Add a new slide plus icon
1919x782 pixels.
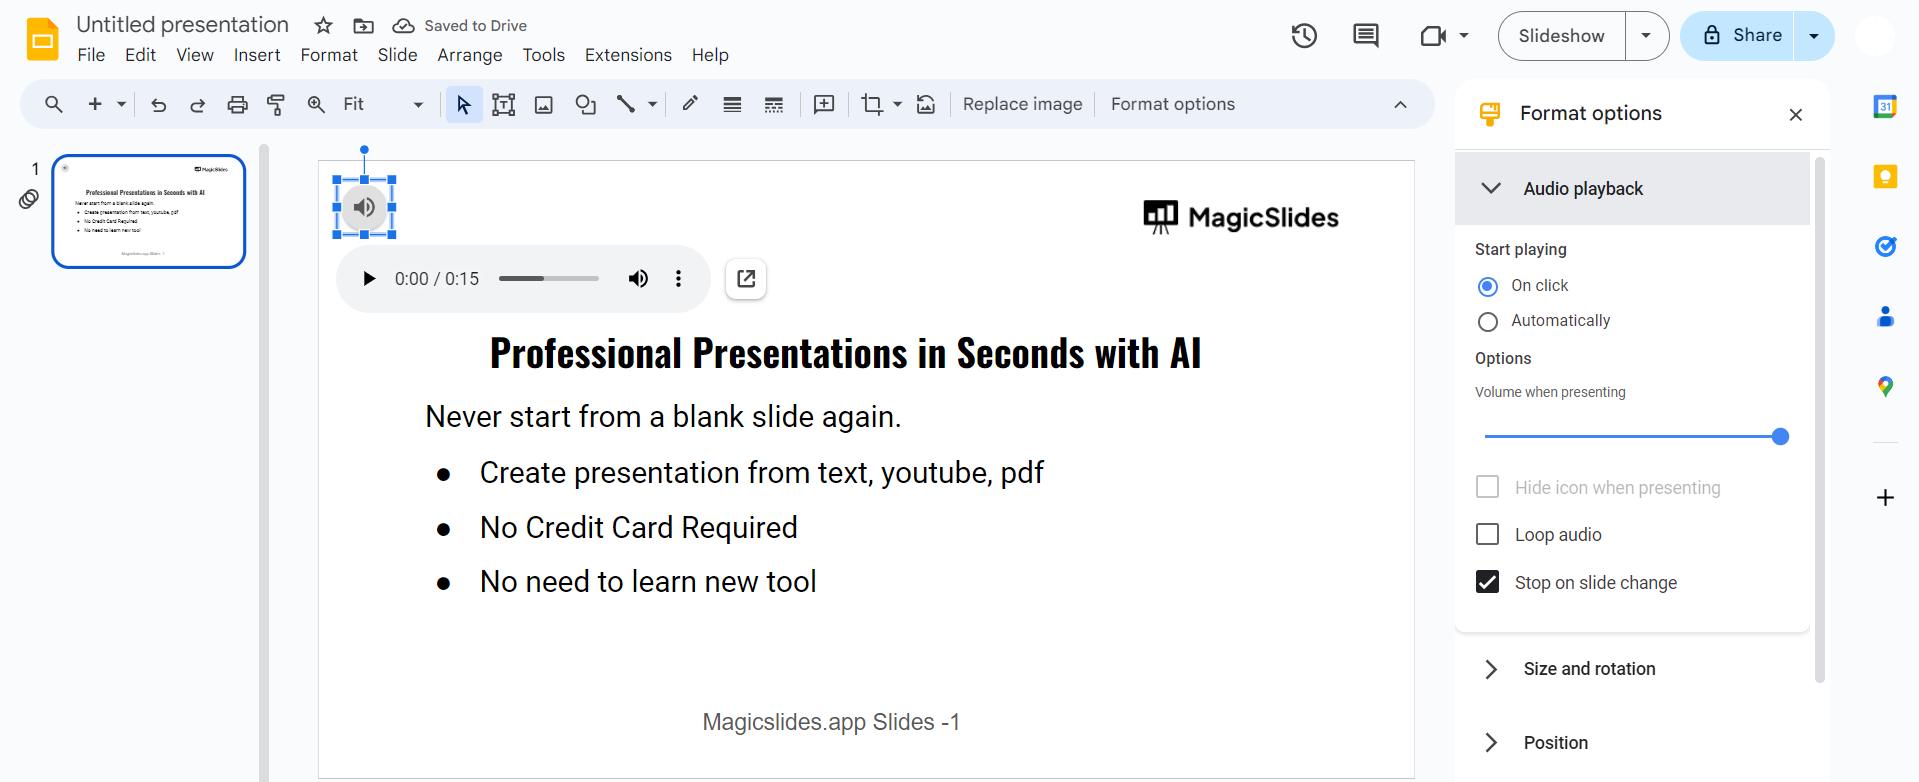coord(95,104)
